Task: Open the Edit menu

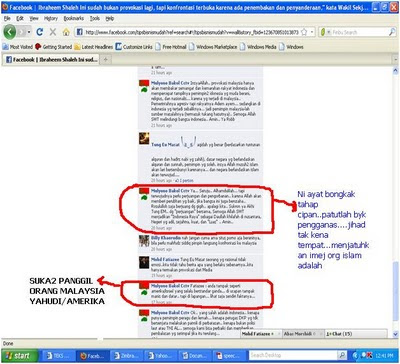Action: (x=20, y=19)
